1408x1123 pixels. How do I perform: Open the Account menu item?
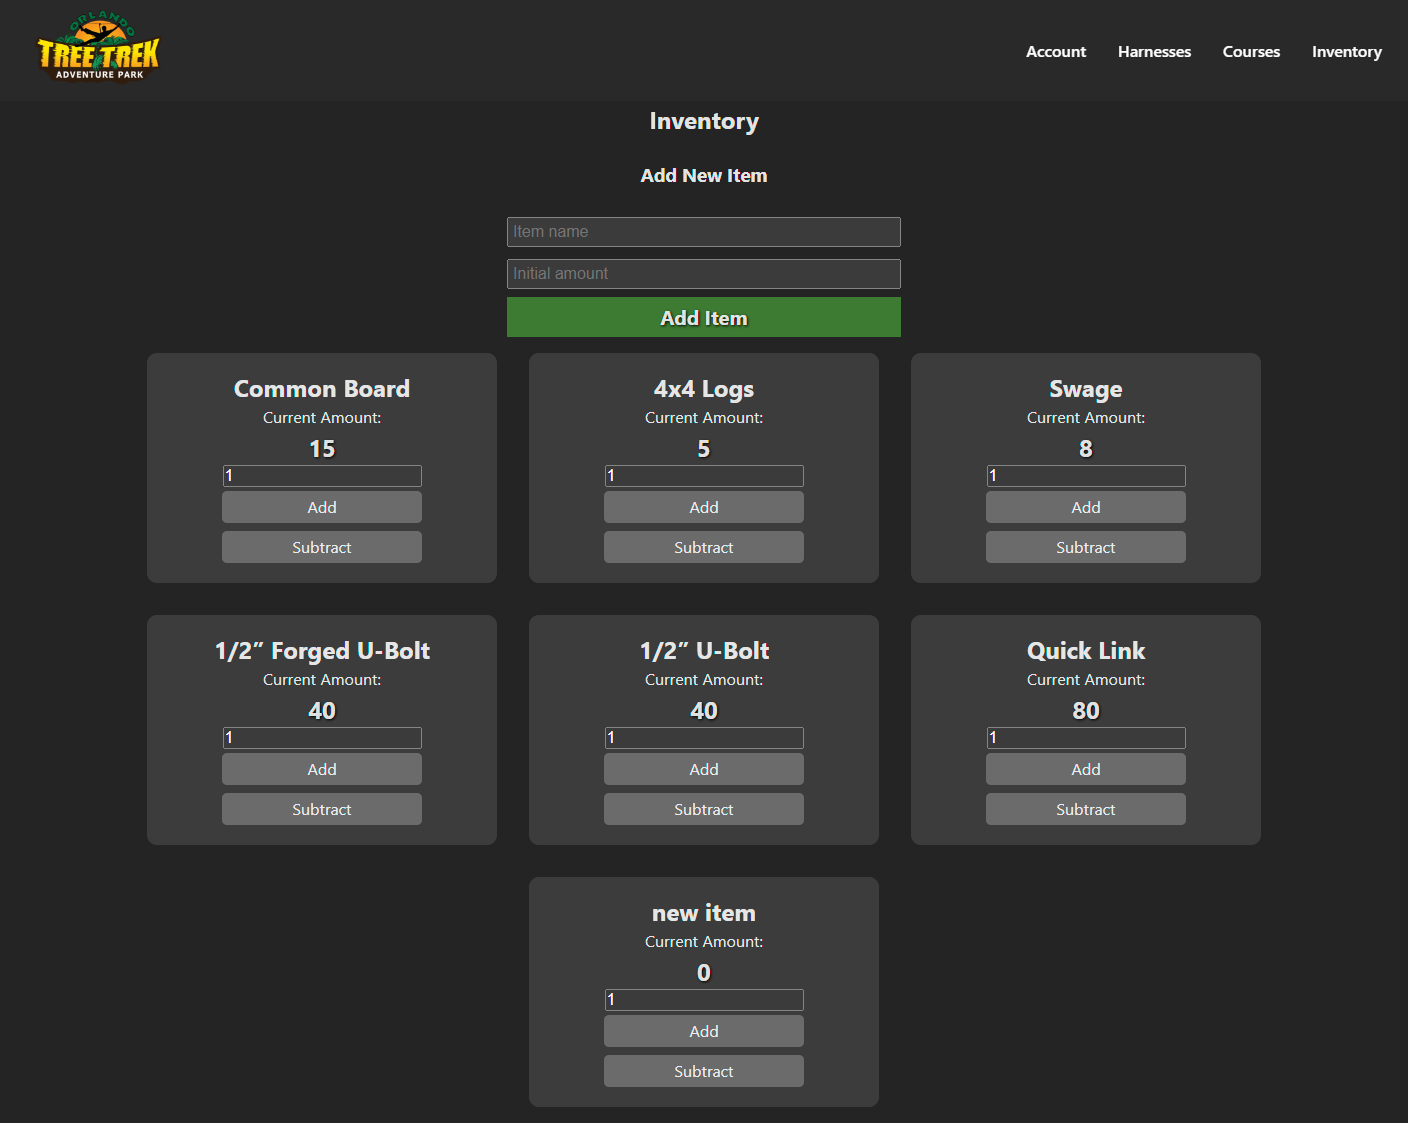point(1055,52)
